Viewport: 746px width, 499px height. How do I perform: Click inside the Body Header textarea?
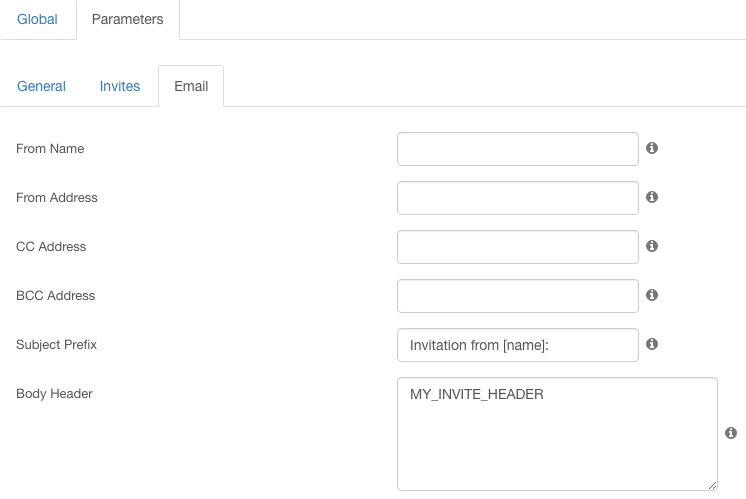click(x=557, y=434)
